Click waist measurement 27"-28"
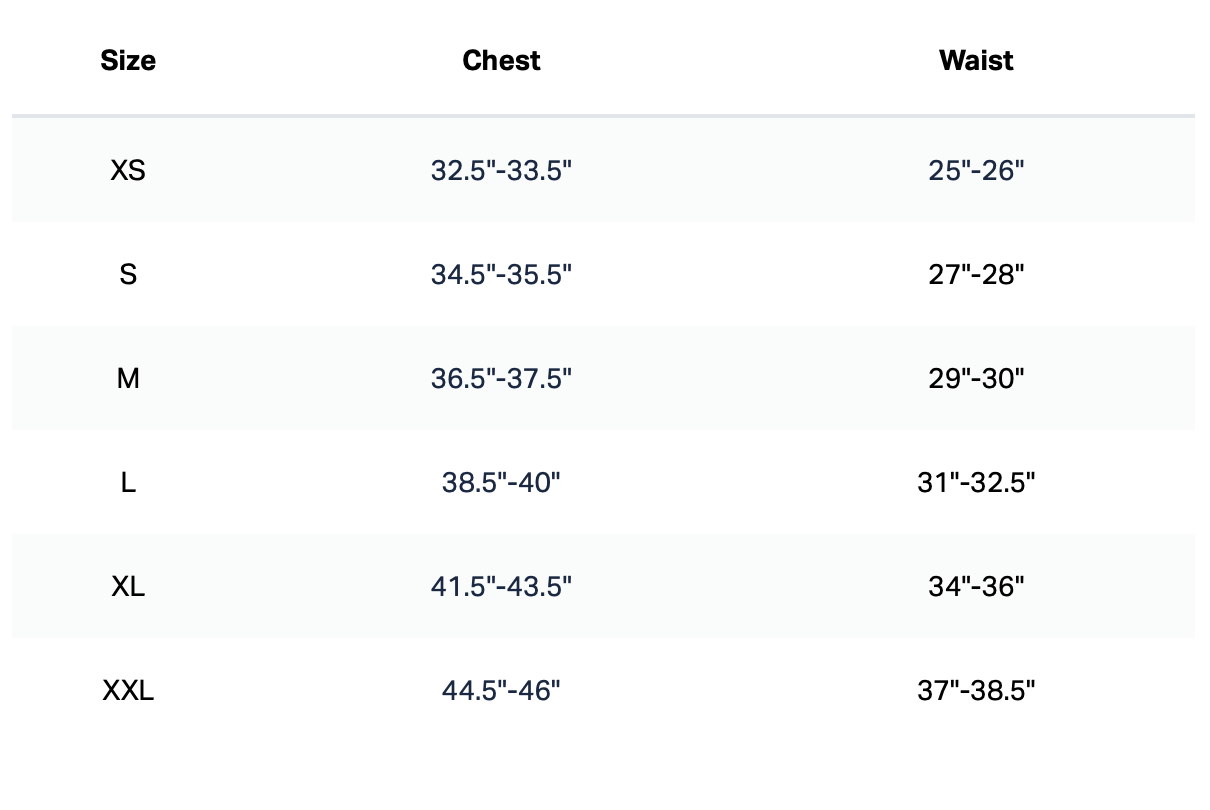 point(976,275)
